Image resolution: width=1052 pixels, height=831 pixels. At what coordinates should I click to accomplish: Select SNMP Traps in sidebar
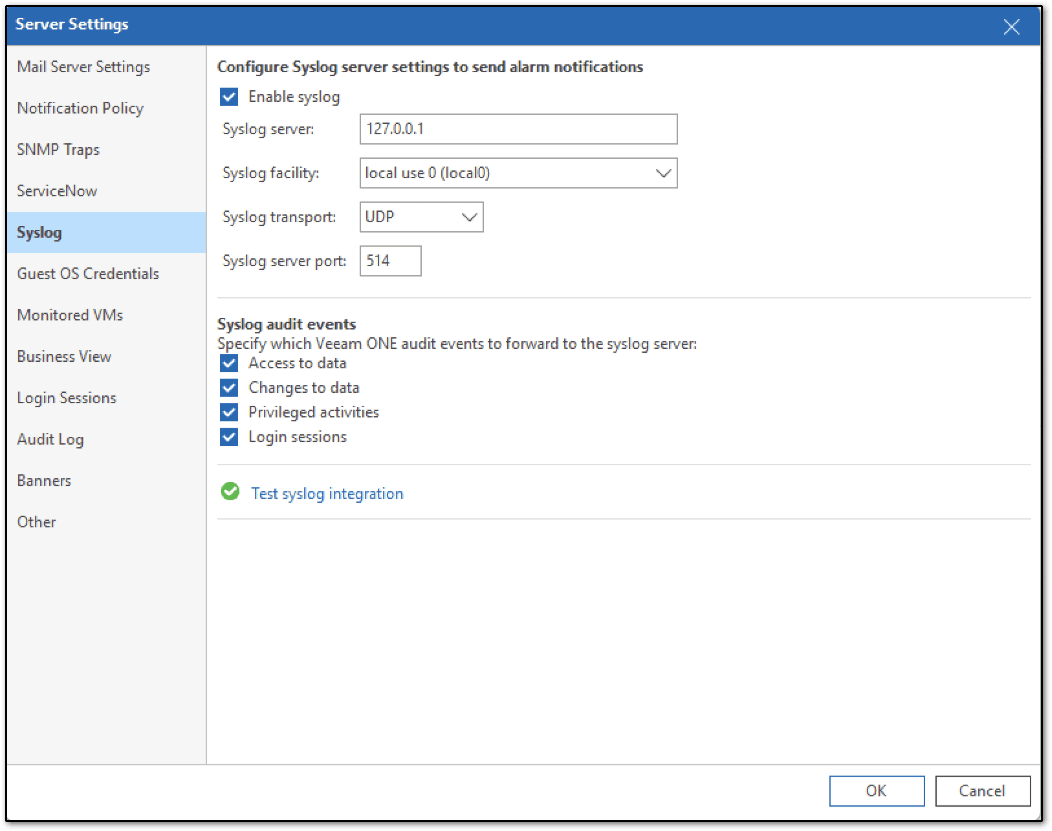coord(58,150)
